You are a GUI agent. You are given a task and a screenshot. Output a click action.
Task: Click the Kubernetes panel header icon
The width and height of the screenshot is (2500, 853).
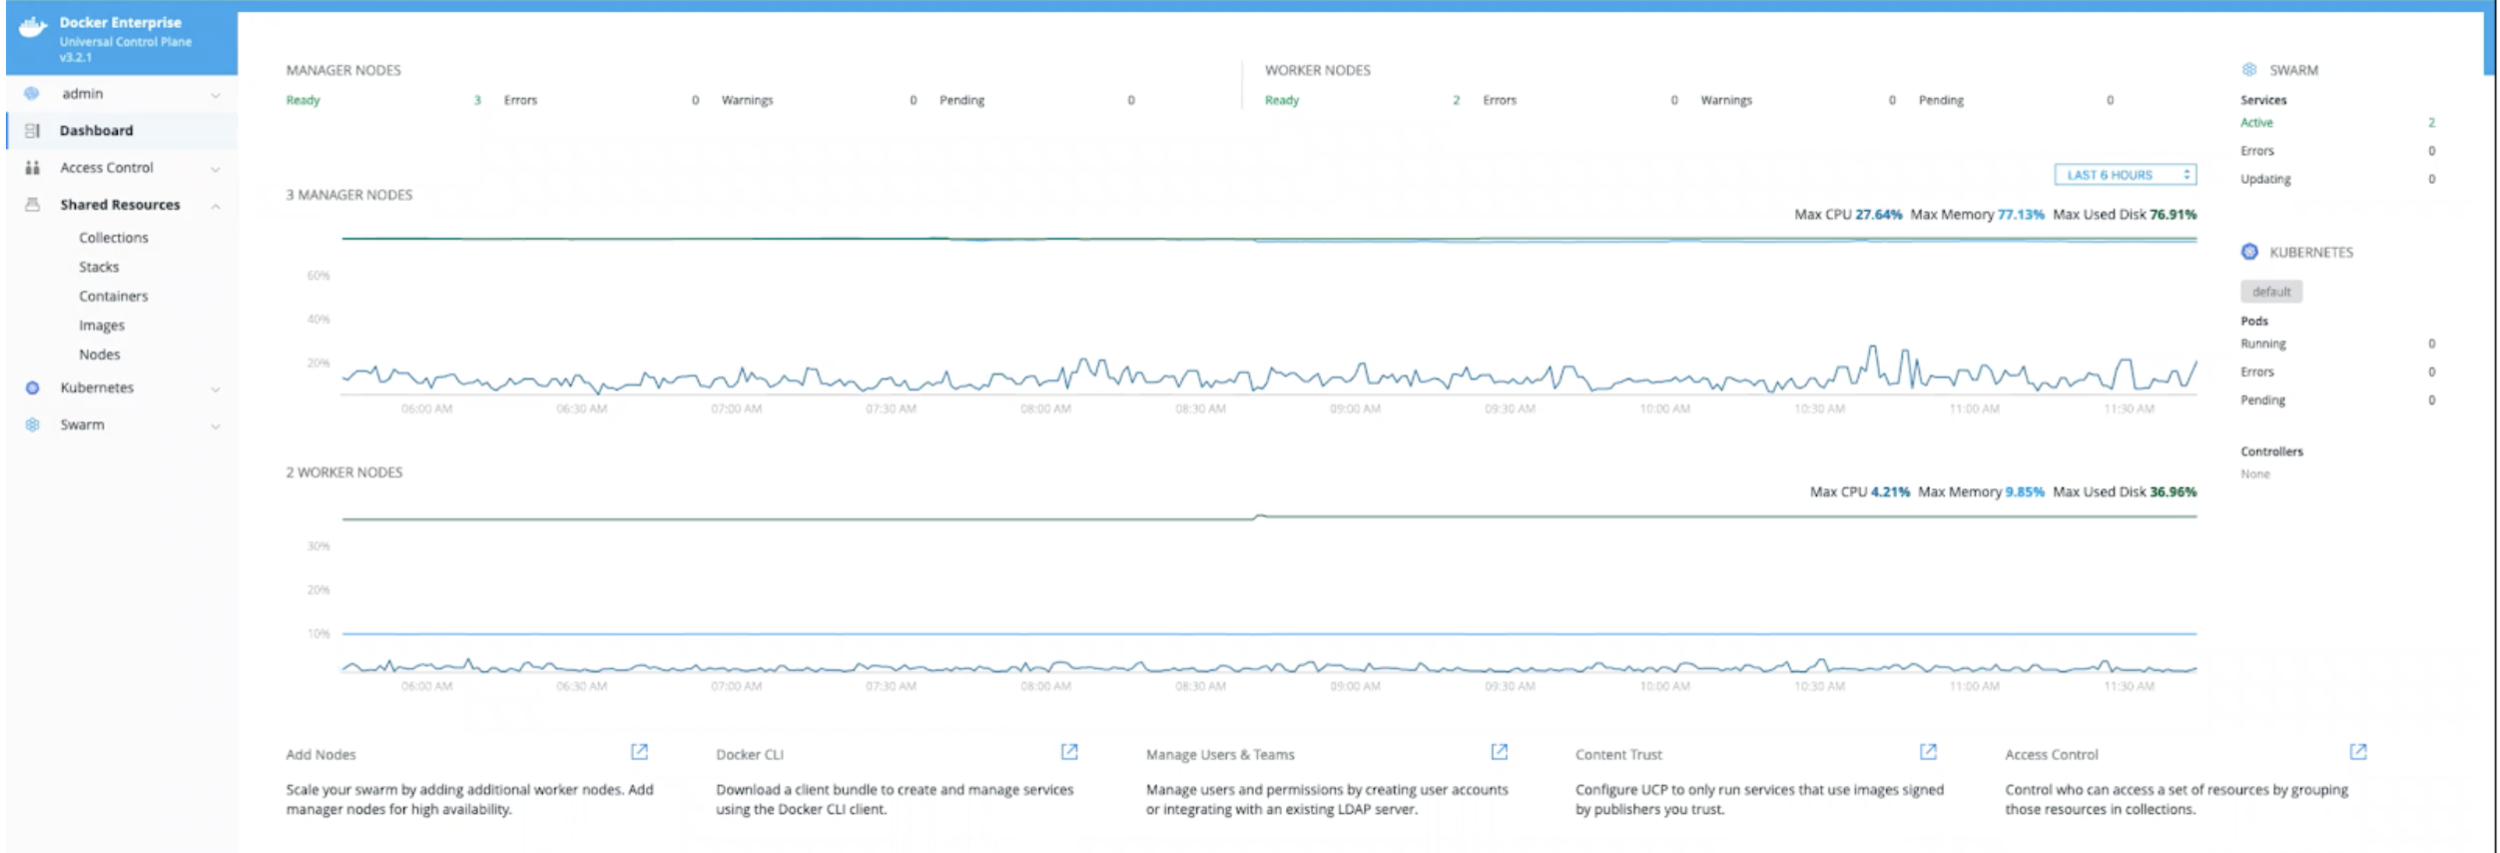coord(2249,251)
